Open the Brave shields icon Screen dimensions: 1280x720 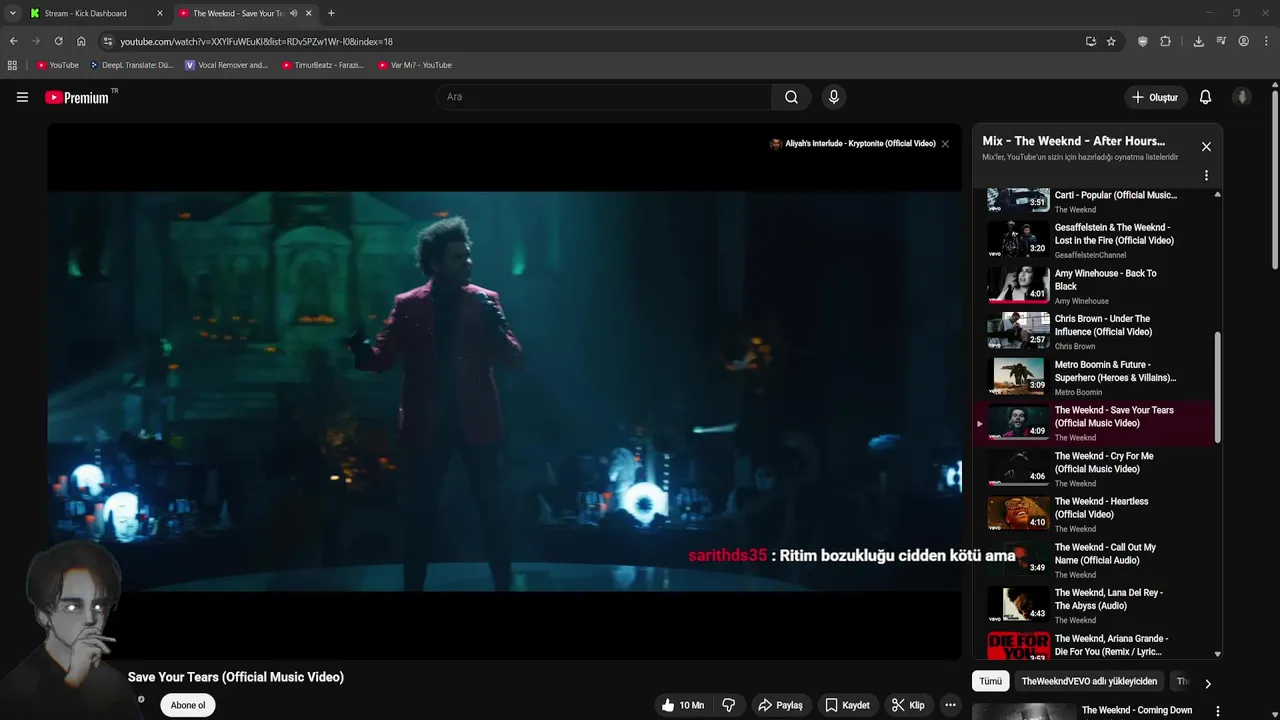[1143, 41]
